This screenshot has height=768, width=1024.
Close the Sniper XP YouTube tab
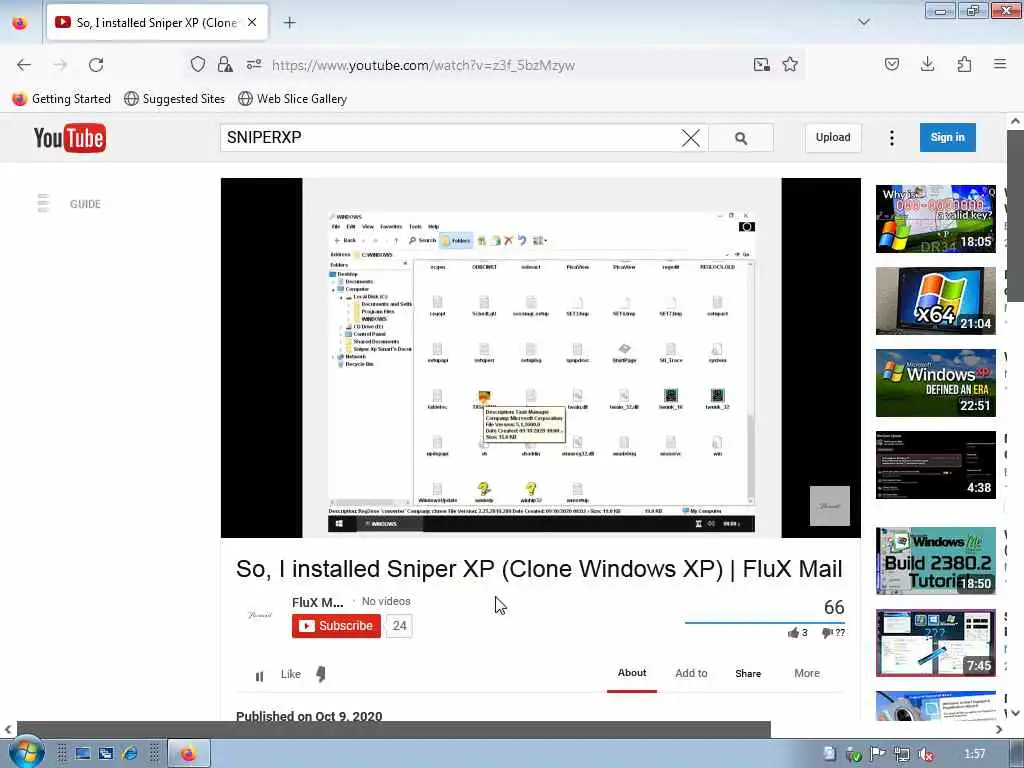[x=252, y=22]
